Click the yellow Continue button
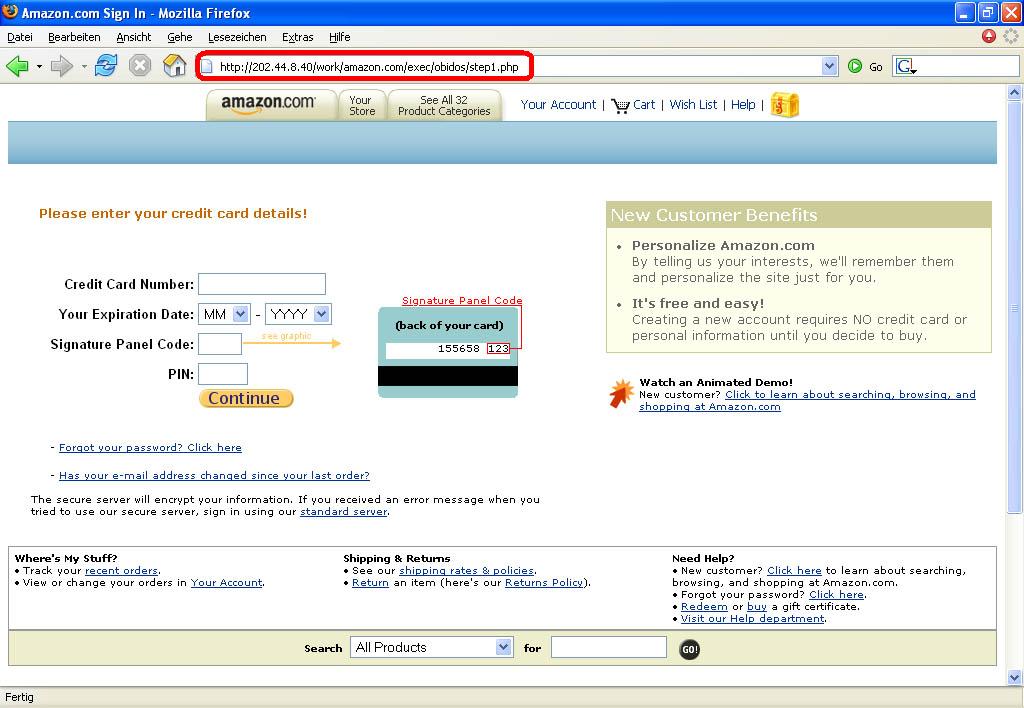Viewport: 1024px width, 708px height. click(x=246, y=398)
